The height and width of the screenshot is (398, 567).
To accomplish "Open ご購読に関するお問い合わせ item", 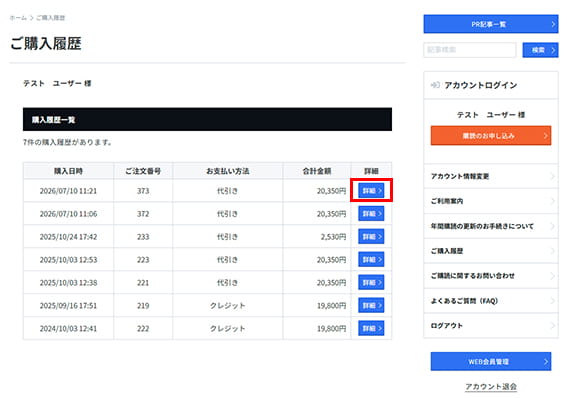I will pyautogui.click(x=491, y=276).
